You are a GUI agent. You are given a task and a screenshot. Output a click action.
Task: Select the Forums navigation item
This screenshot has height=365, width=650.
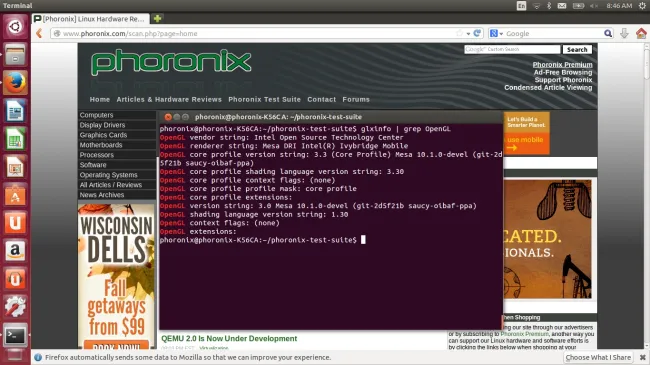[356, 100]
